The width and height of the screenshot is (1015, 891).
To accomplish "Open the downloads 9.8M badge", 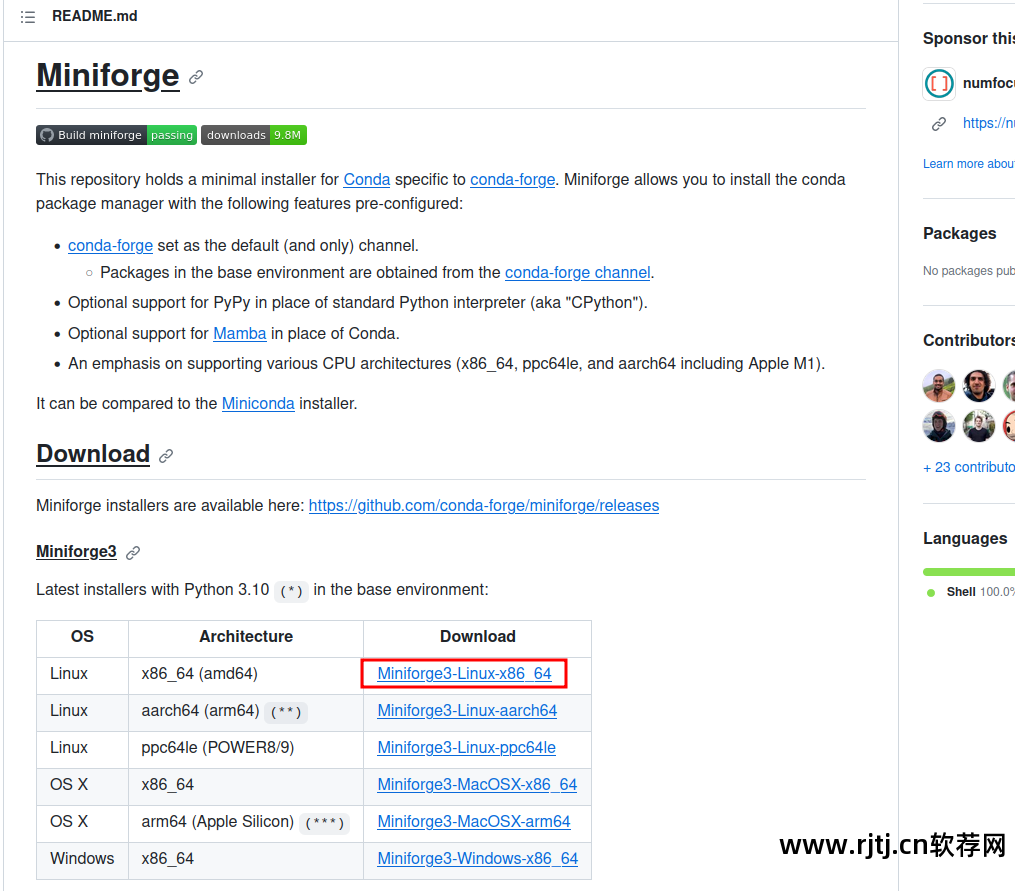I will point(254,135).
